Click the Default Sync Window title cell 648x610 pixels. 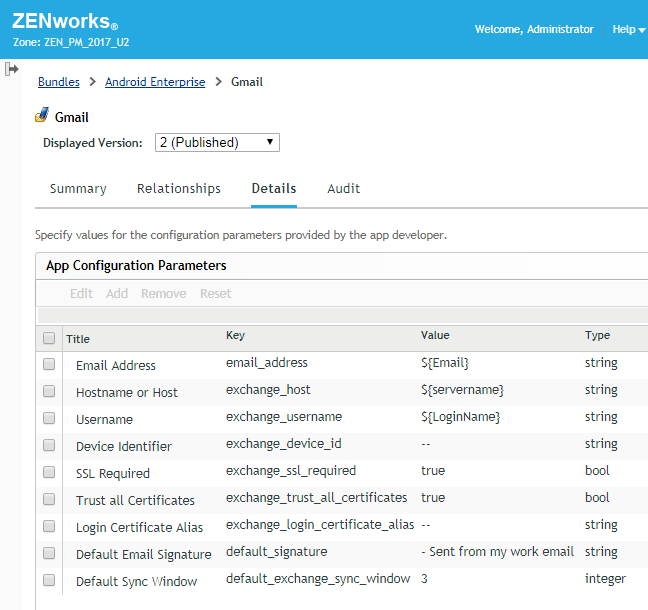coord(136,581)
